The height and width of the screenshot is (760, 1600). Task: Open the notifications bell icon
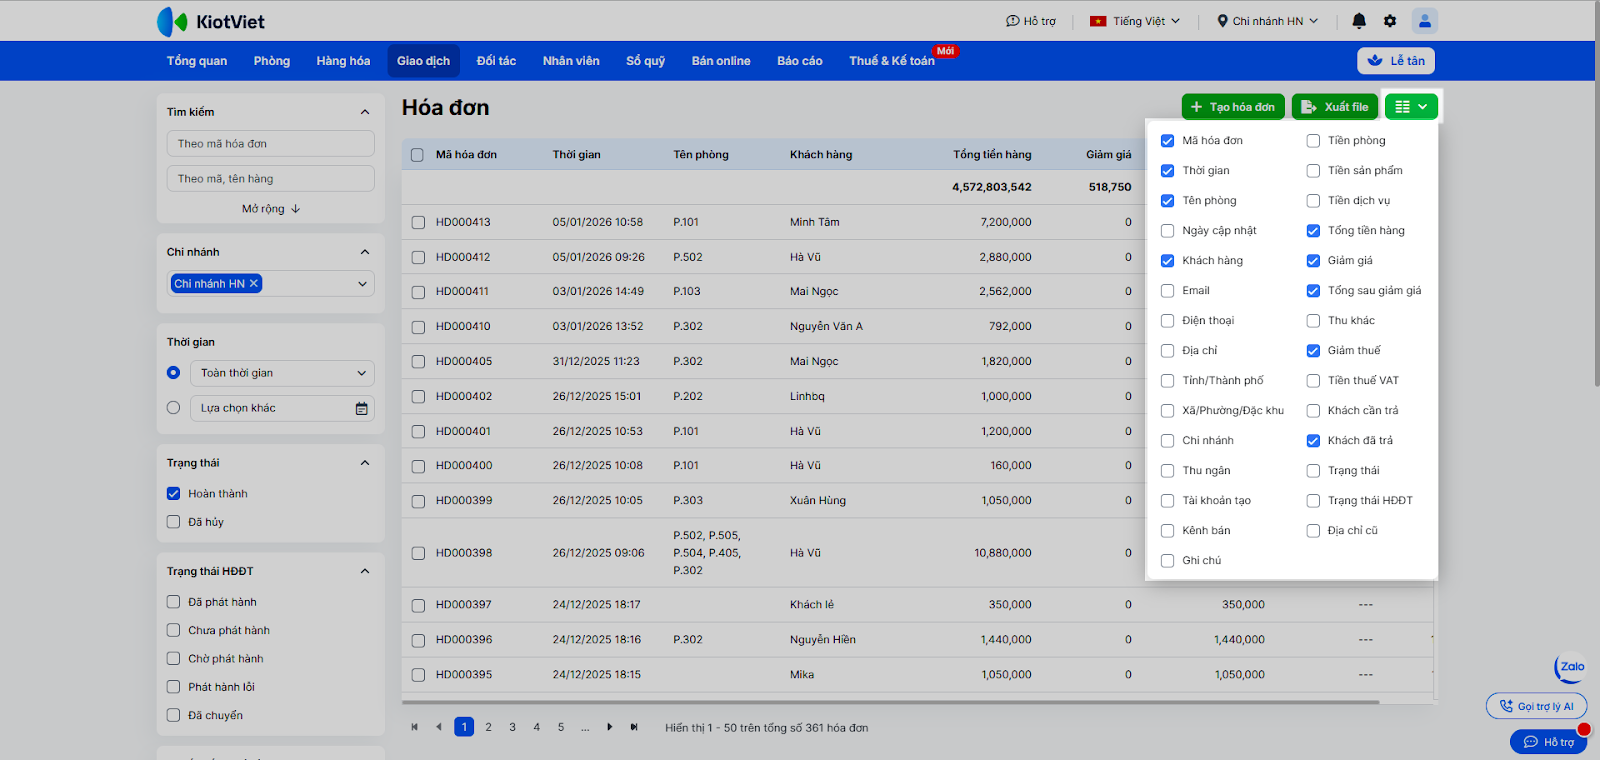pos(1359,21)
